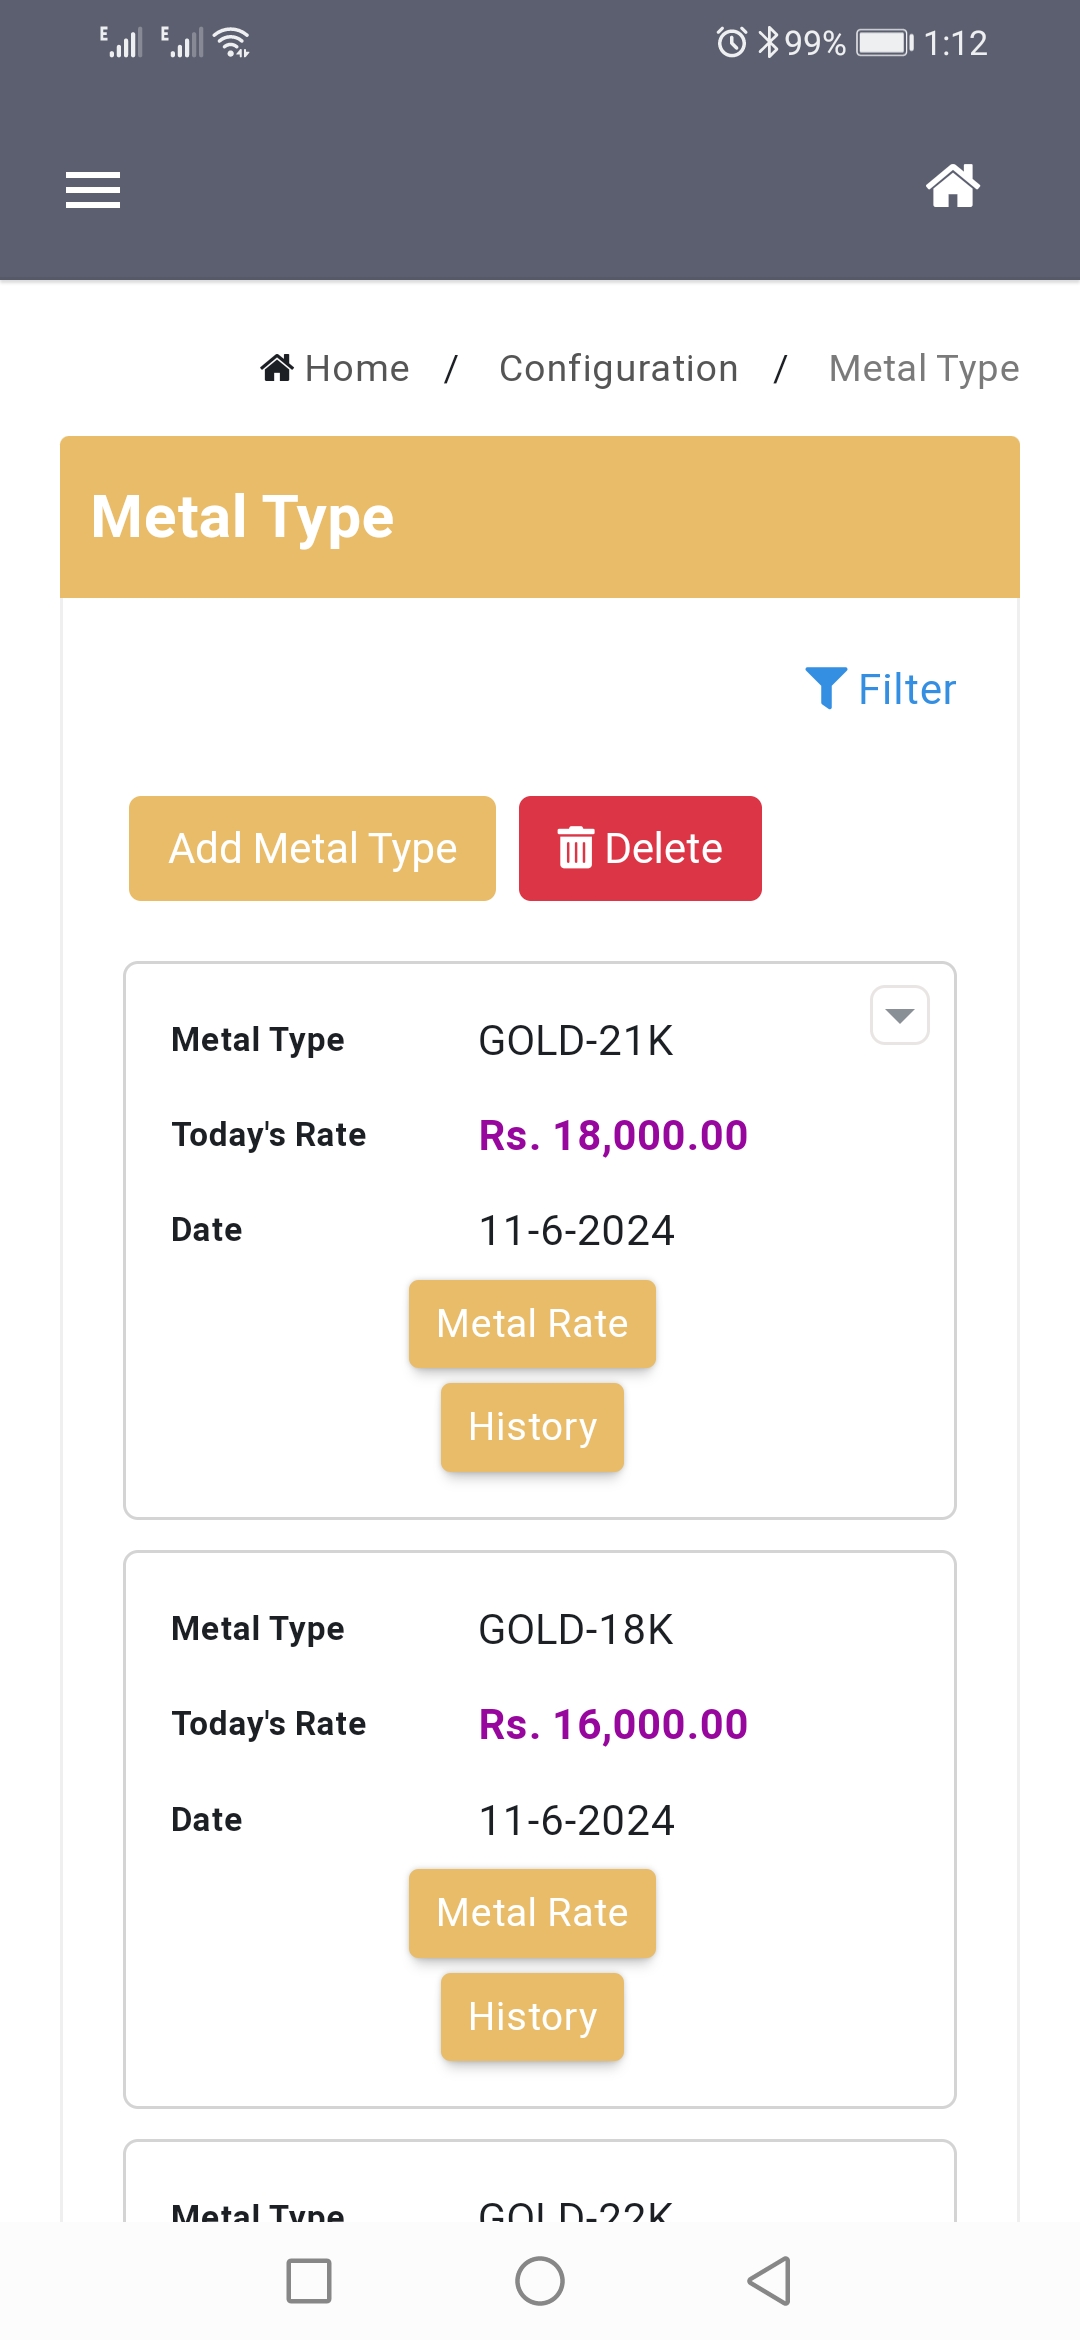Open the hamburger navigation menu

click(93, 189)
